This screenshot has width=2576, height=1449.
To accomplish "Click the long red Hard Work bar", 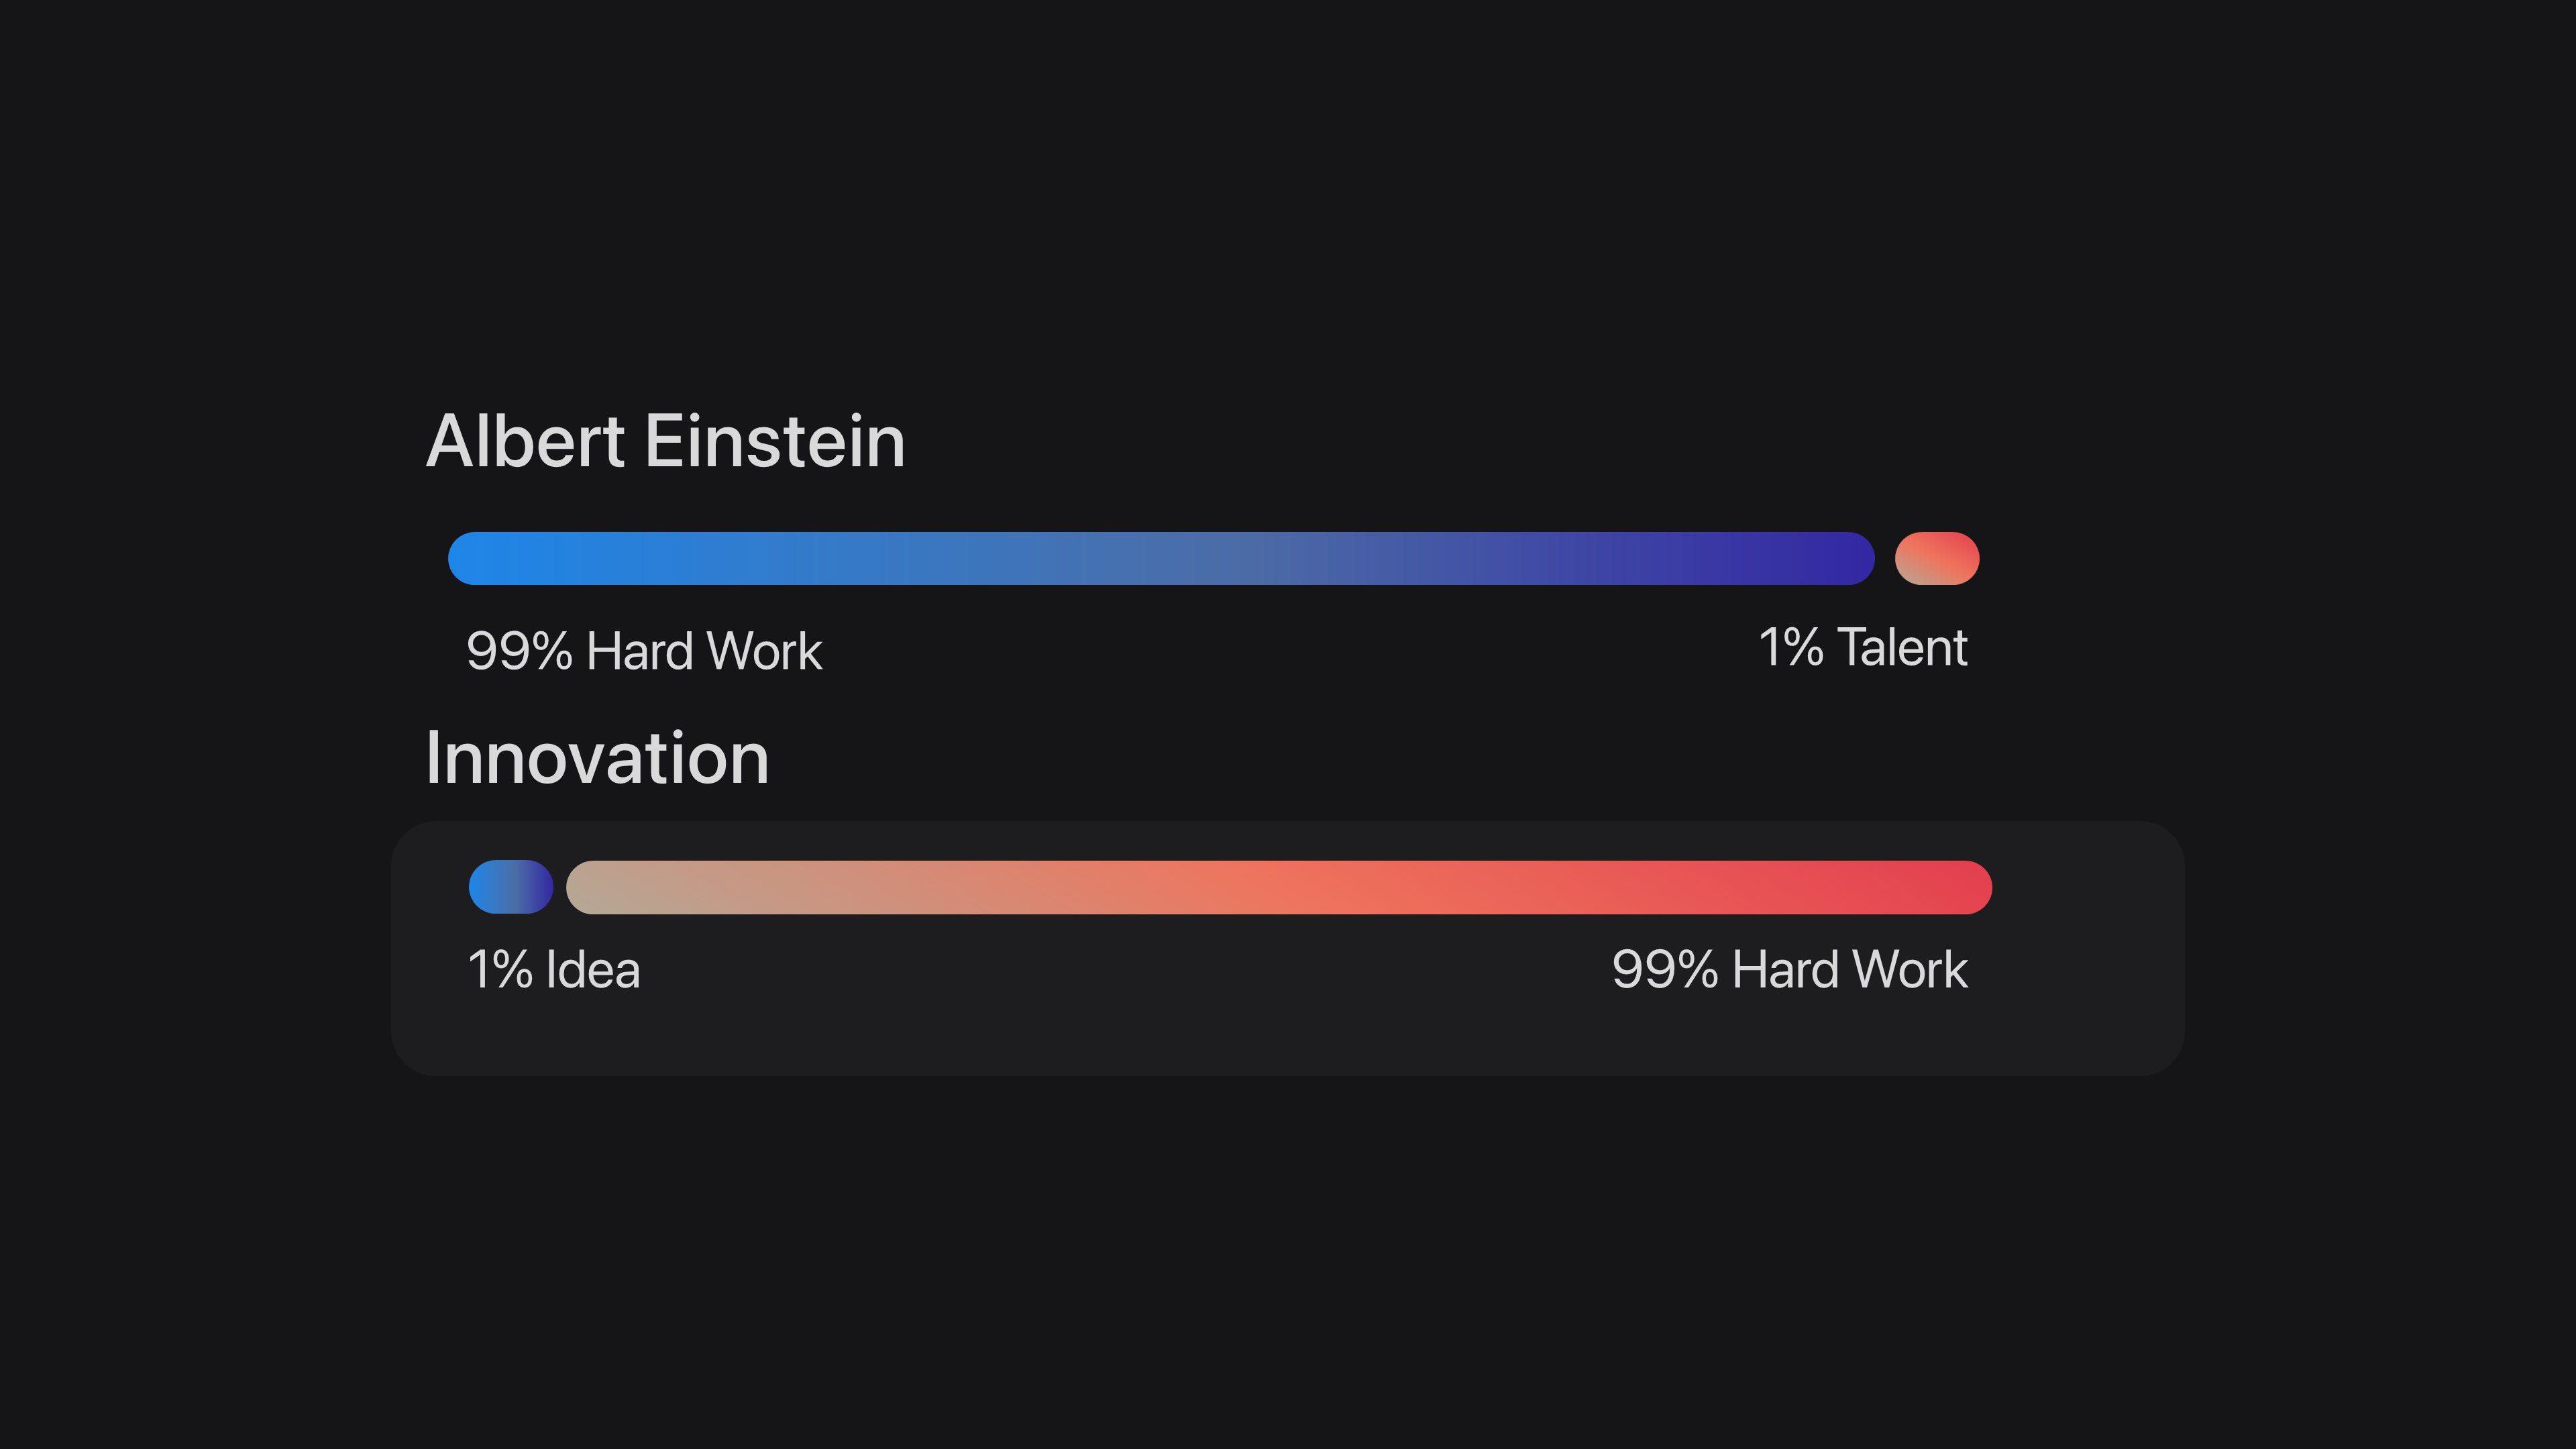I will [x=1278, y=887].
